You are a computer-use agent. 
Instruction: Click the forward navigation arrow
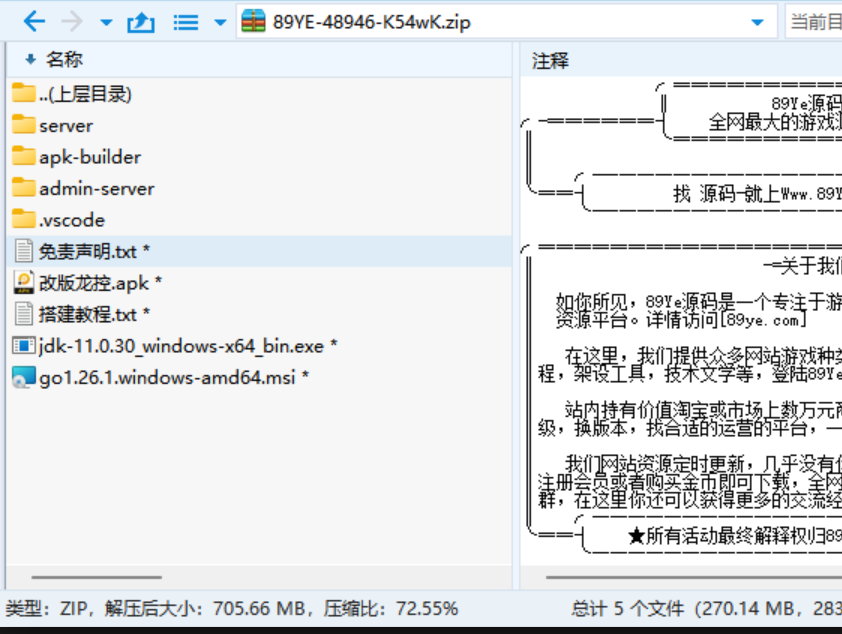point(72,21)
